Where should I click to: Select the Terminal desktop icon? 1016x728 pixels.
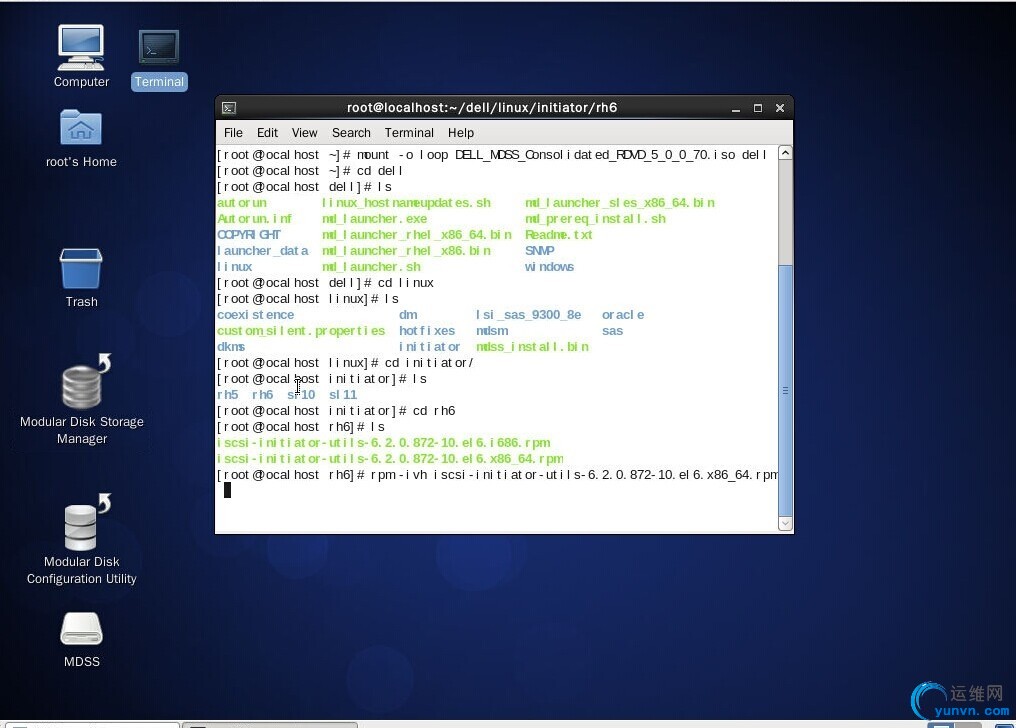pyautogui.click(x=159, y=58)
